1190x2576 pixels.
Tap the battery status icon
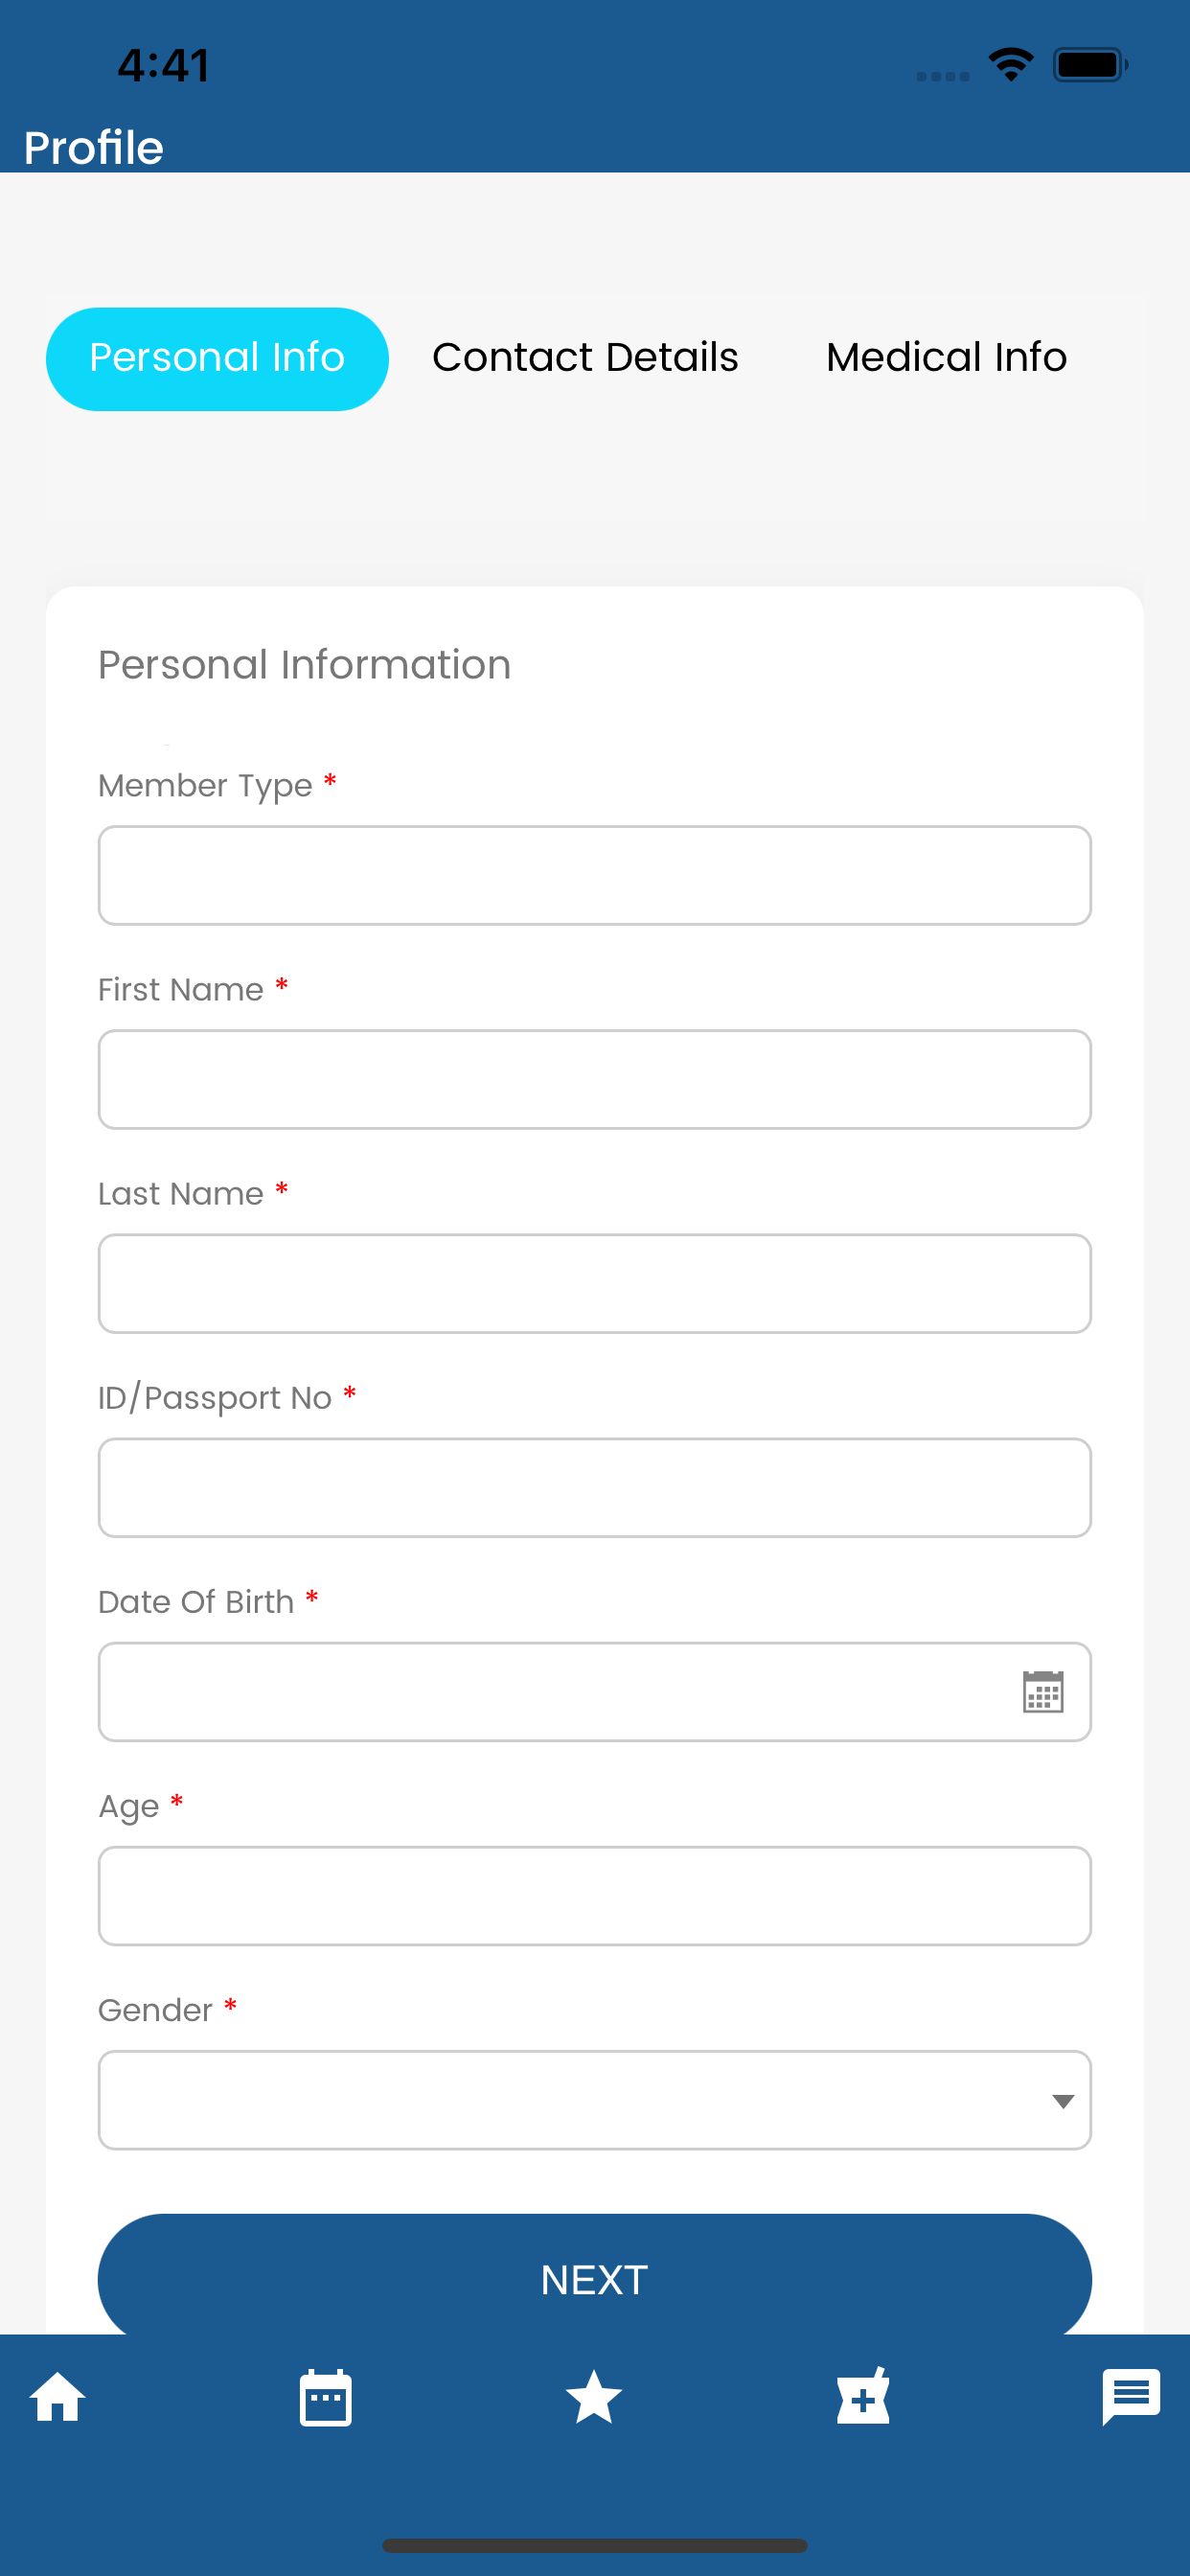[x=1091, y=65]
